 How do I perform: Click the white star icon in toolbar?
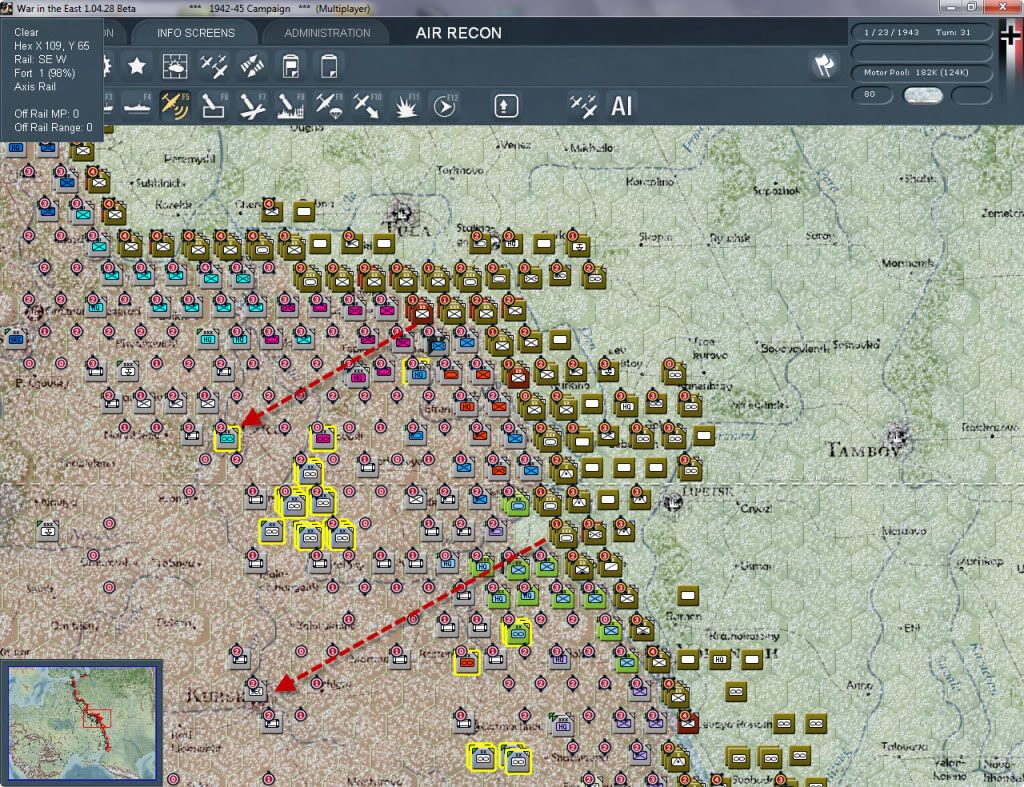(x=136, y=66)
